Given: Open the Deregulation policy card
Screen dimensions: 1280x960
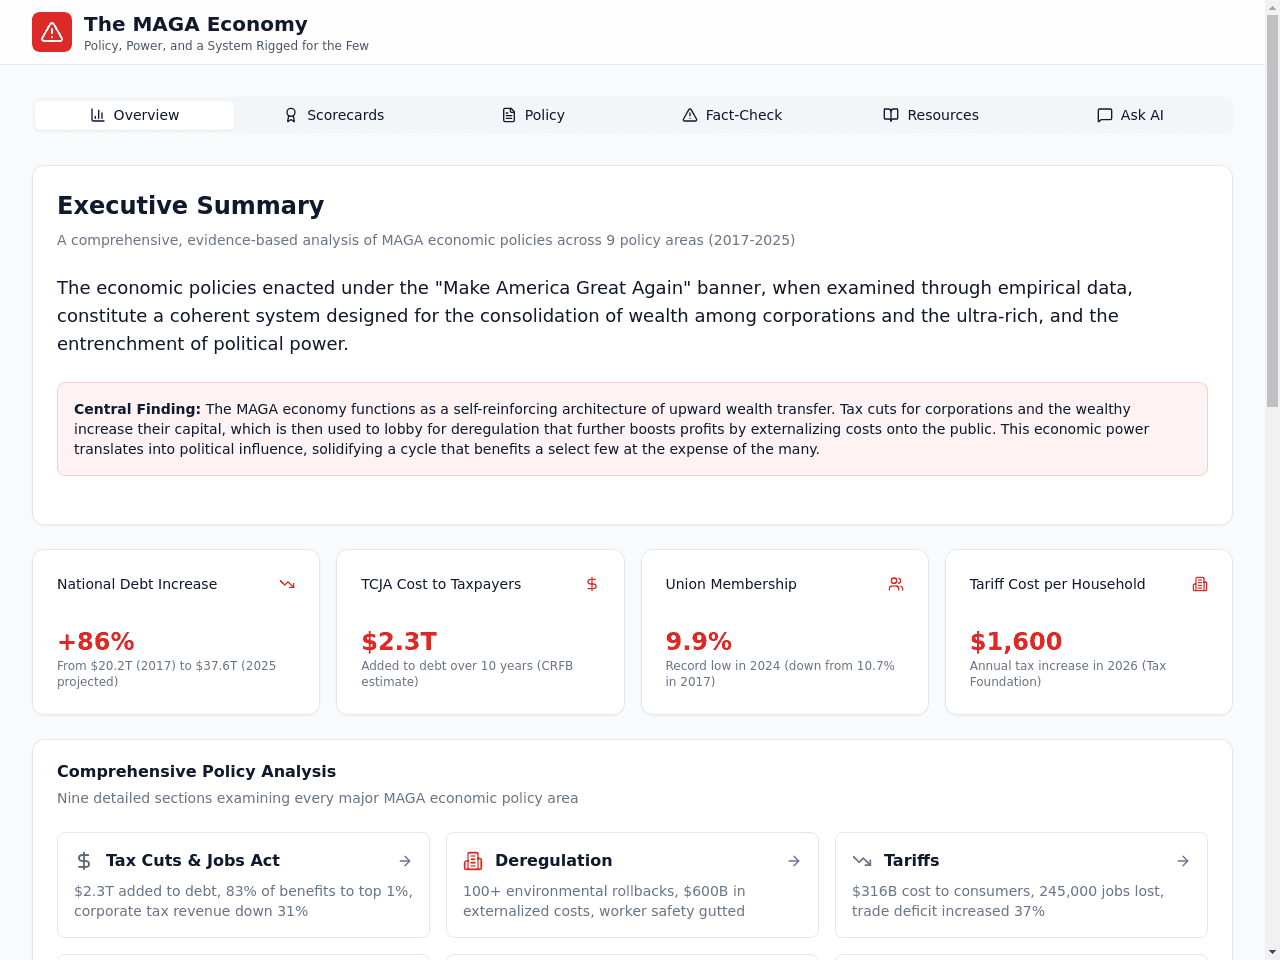Looking at the screenshot, I should pos(632,885).
